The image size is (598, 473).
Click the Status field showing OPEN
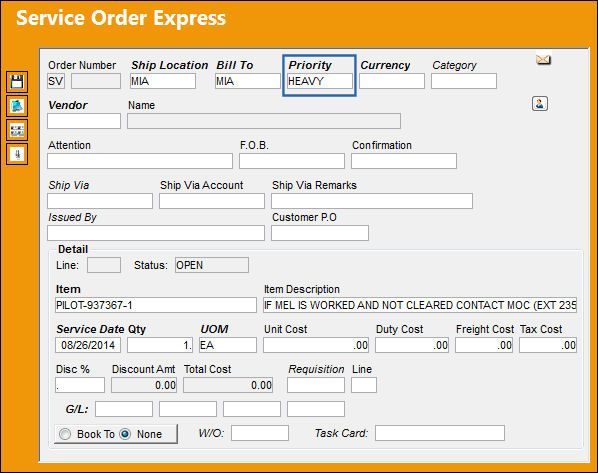coord(212,265)
